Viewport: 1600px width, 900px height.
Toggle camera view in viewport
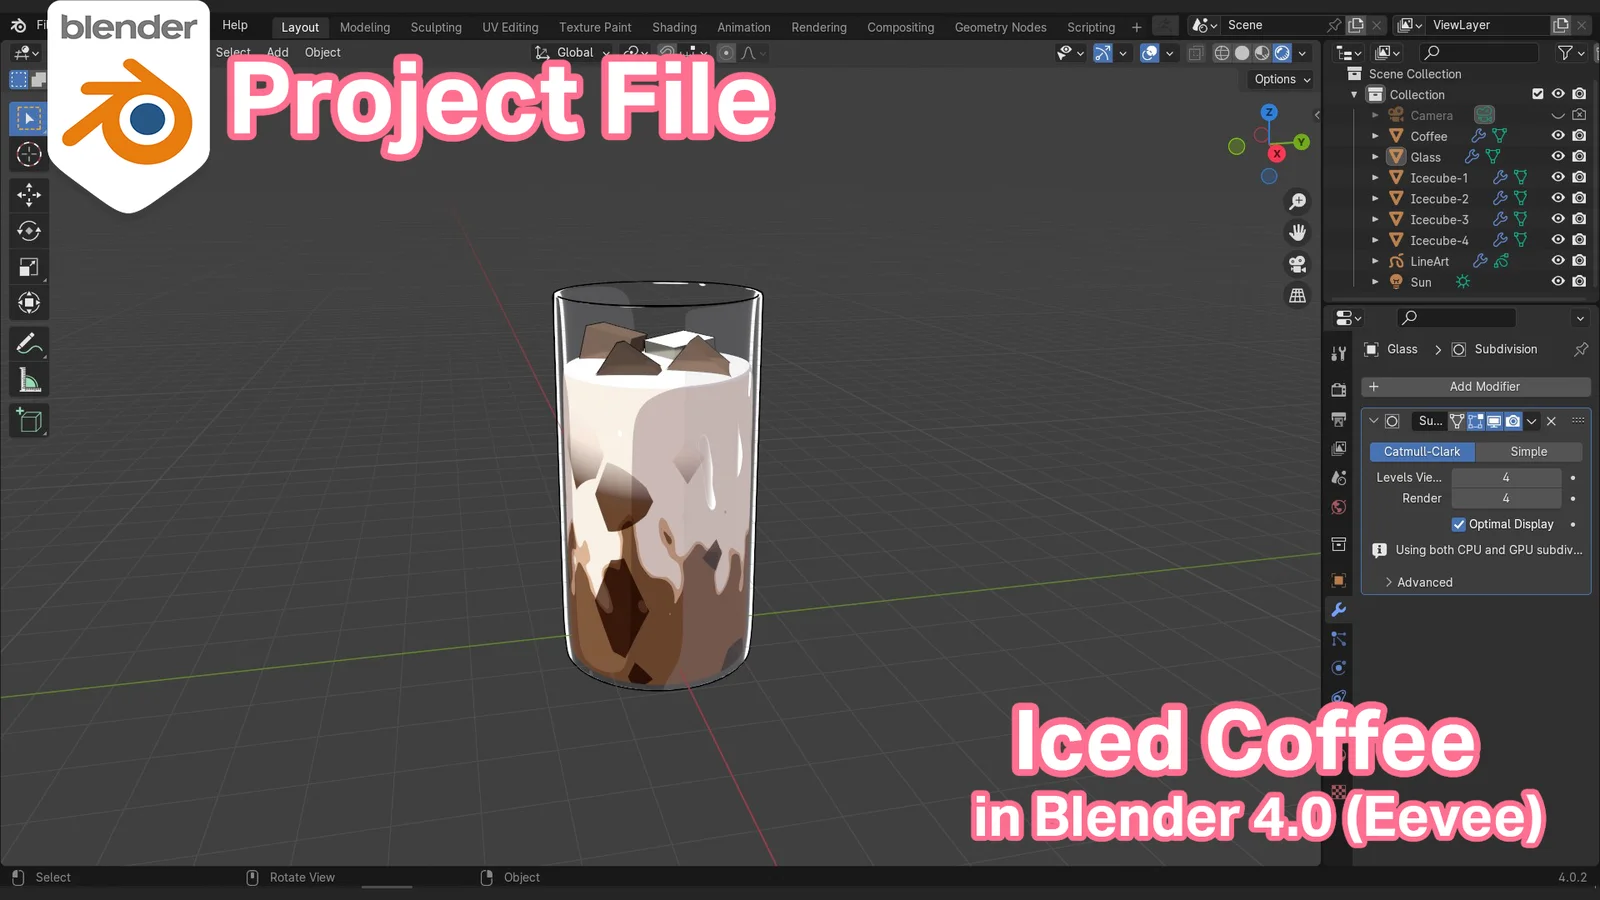[1297, 264]
